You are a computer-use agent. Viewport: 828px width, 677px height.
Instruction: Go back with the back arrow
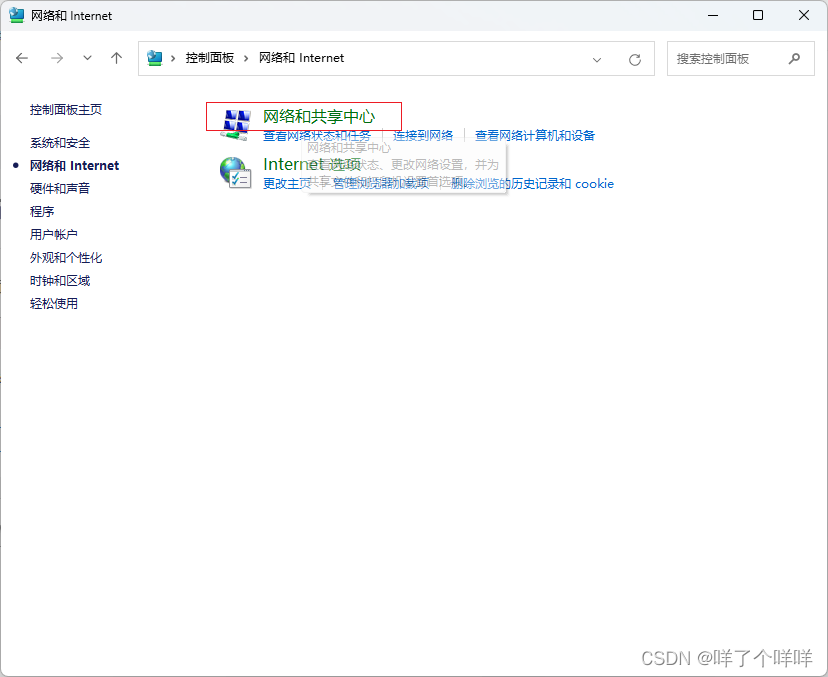22,58
